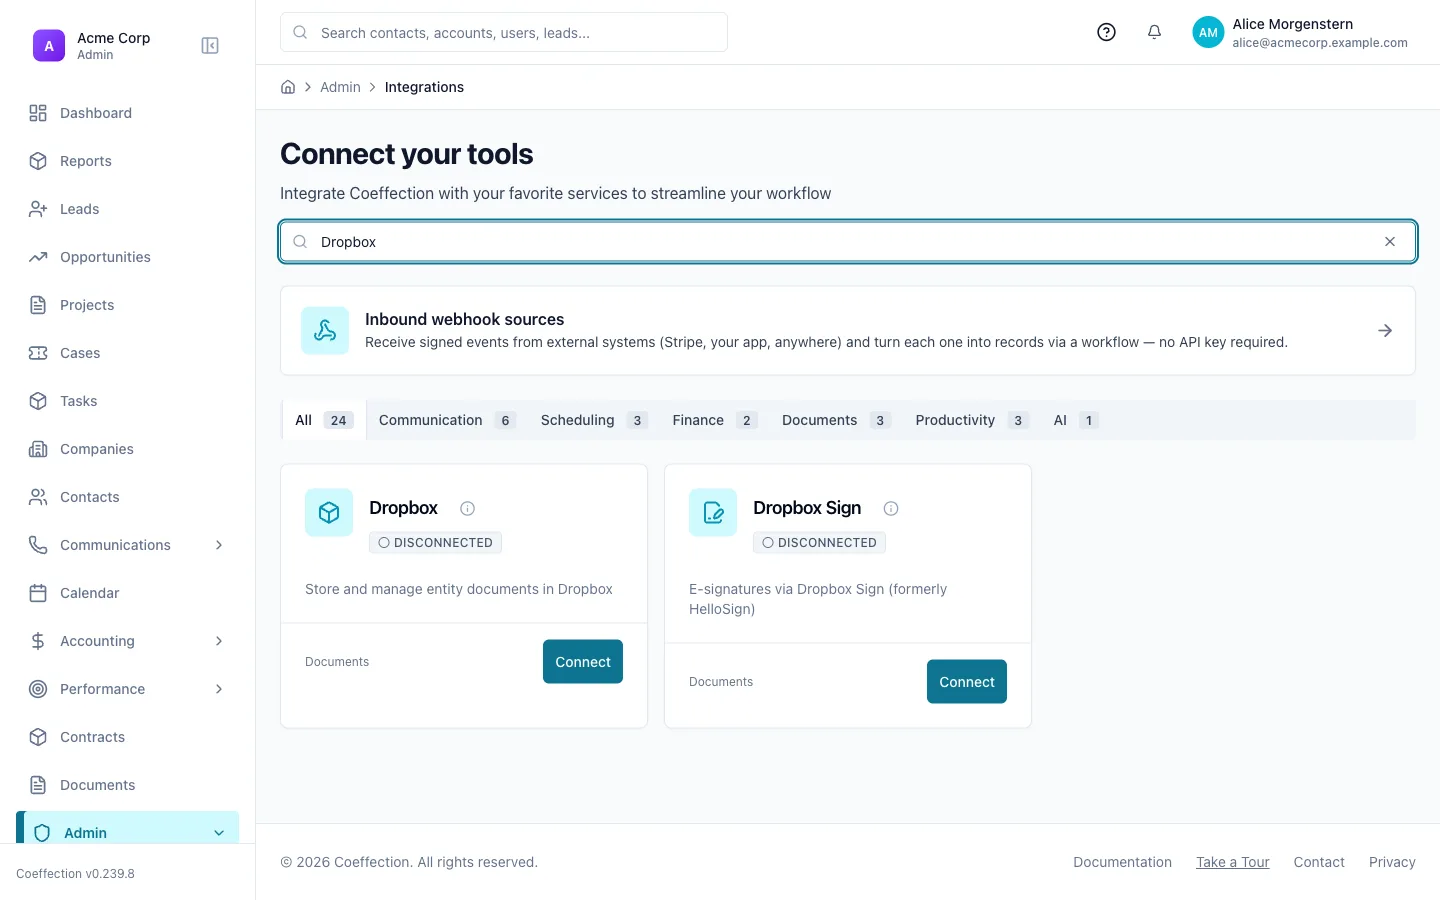The width and height of the screenshot is (1440, 900).
Task: Click the integrations search field containing Dropbox
Action: pos(848,242)
